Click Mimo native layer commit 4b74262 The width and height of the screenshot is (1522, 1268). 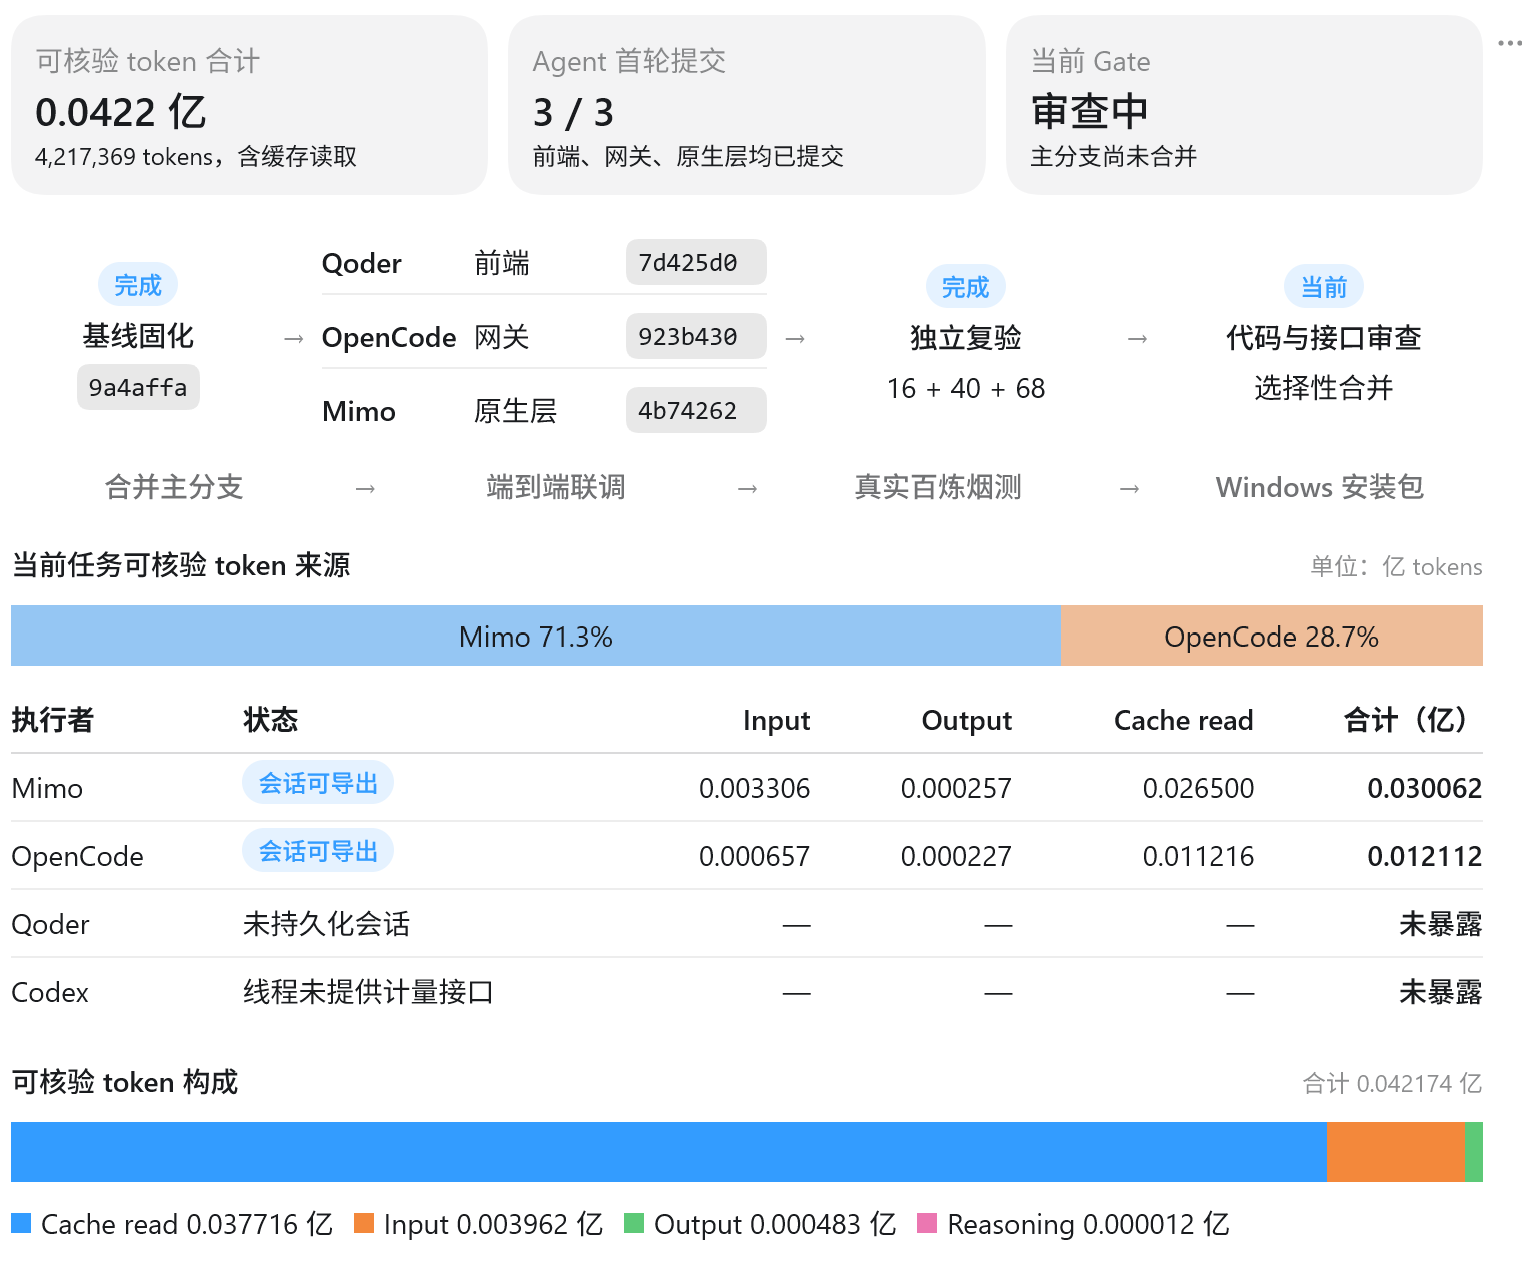click(696, 411)
